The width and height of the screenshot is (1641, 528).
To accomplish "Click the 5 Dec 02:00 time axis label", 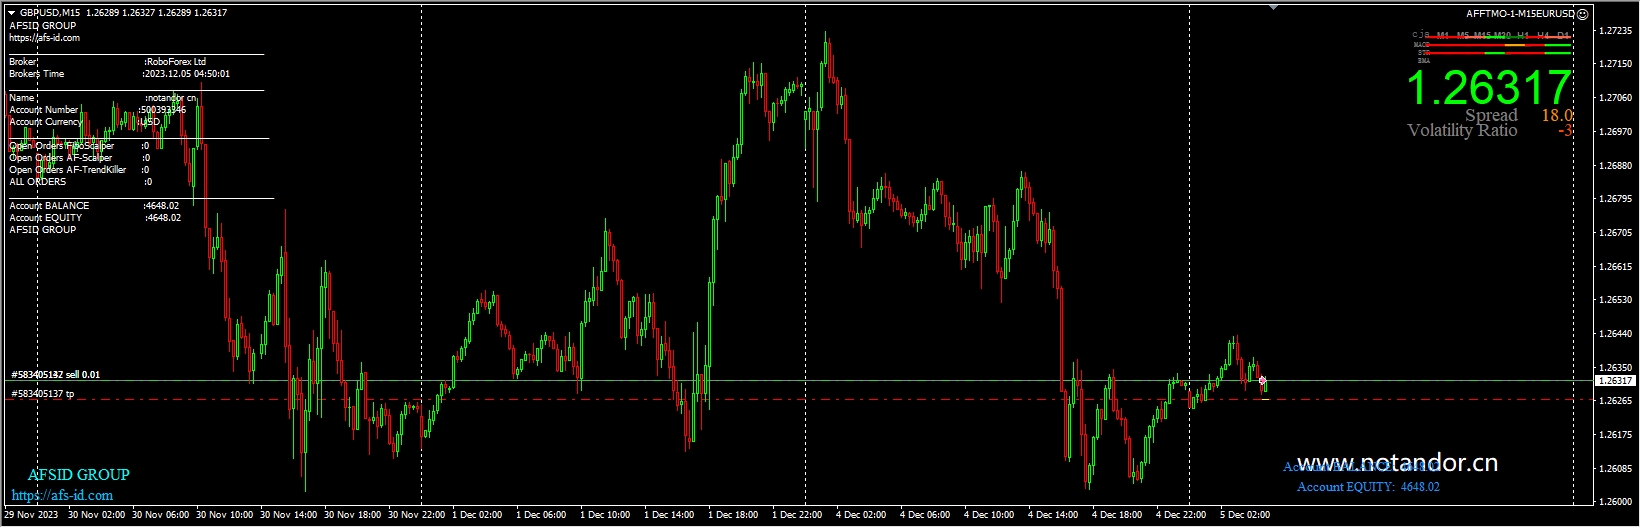I will 1245,515.
